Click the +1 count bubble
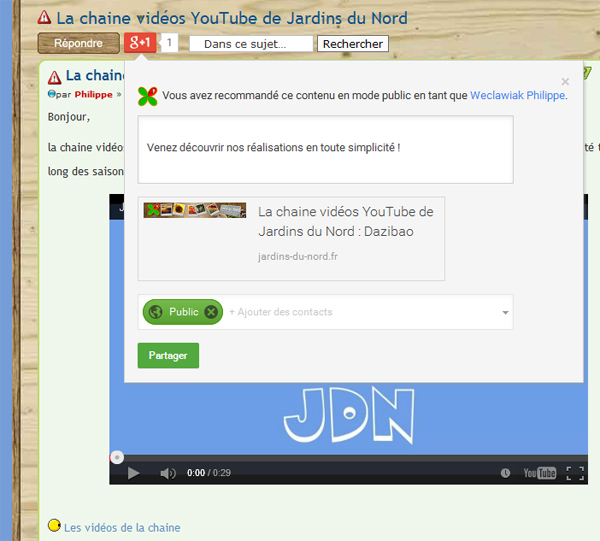Viewport: 600px width, 541px height. click(169, 43)
